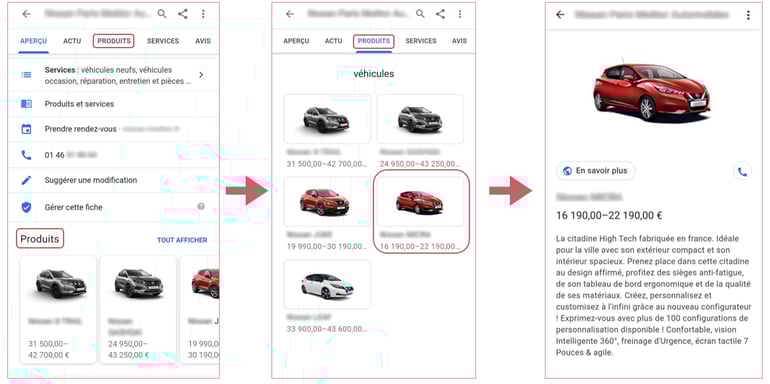The height and width of the screenshot is (384, 770).
Task: Select ACTU tab in middle screen
Action: (333, 41)
